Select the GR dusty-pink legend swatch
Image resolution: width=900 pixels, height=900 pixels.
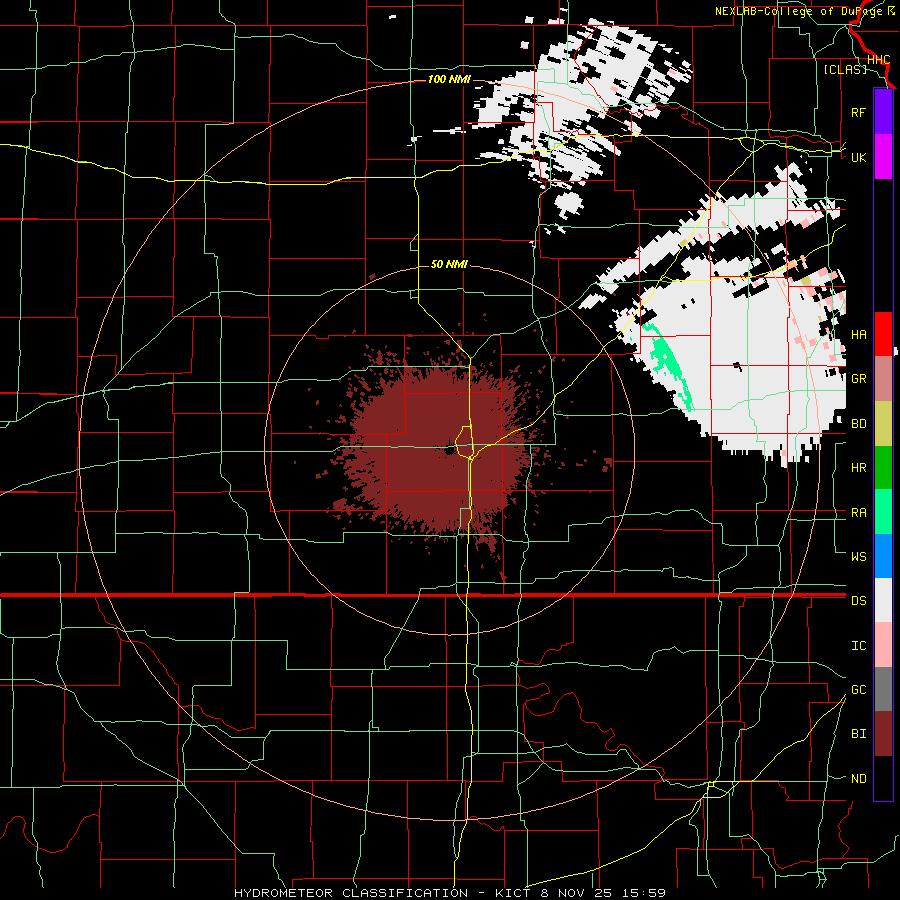(x=883, y=379)
